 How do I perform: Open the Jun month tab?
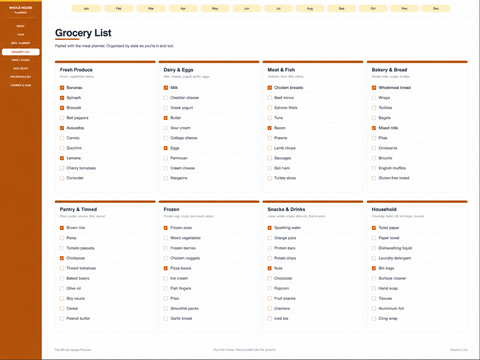pyautogui.click(x=247, y=8)
